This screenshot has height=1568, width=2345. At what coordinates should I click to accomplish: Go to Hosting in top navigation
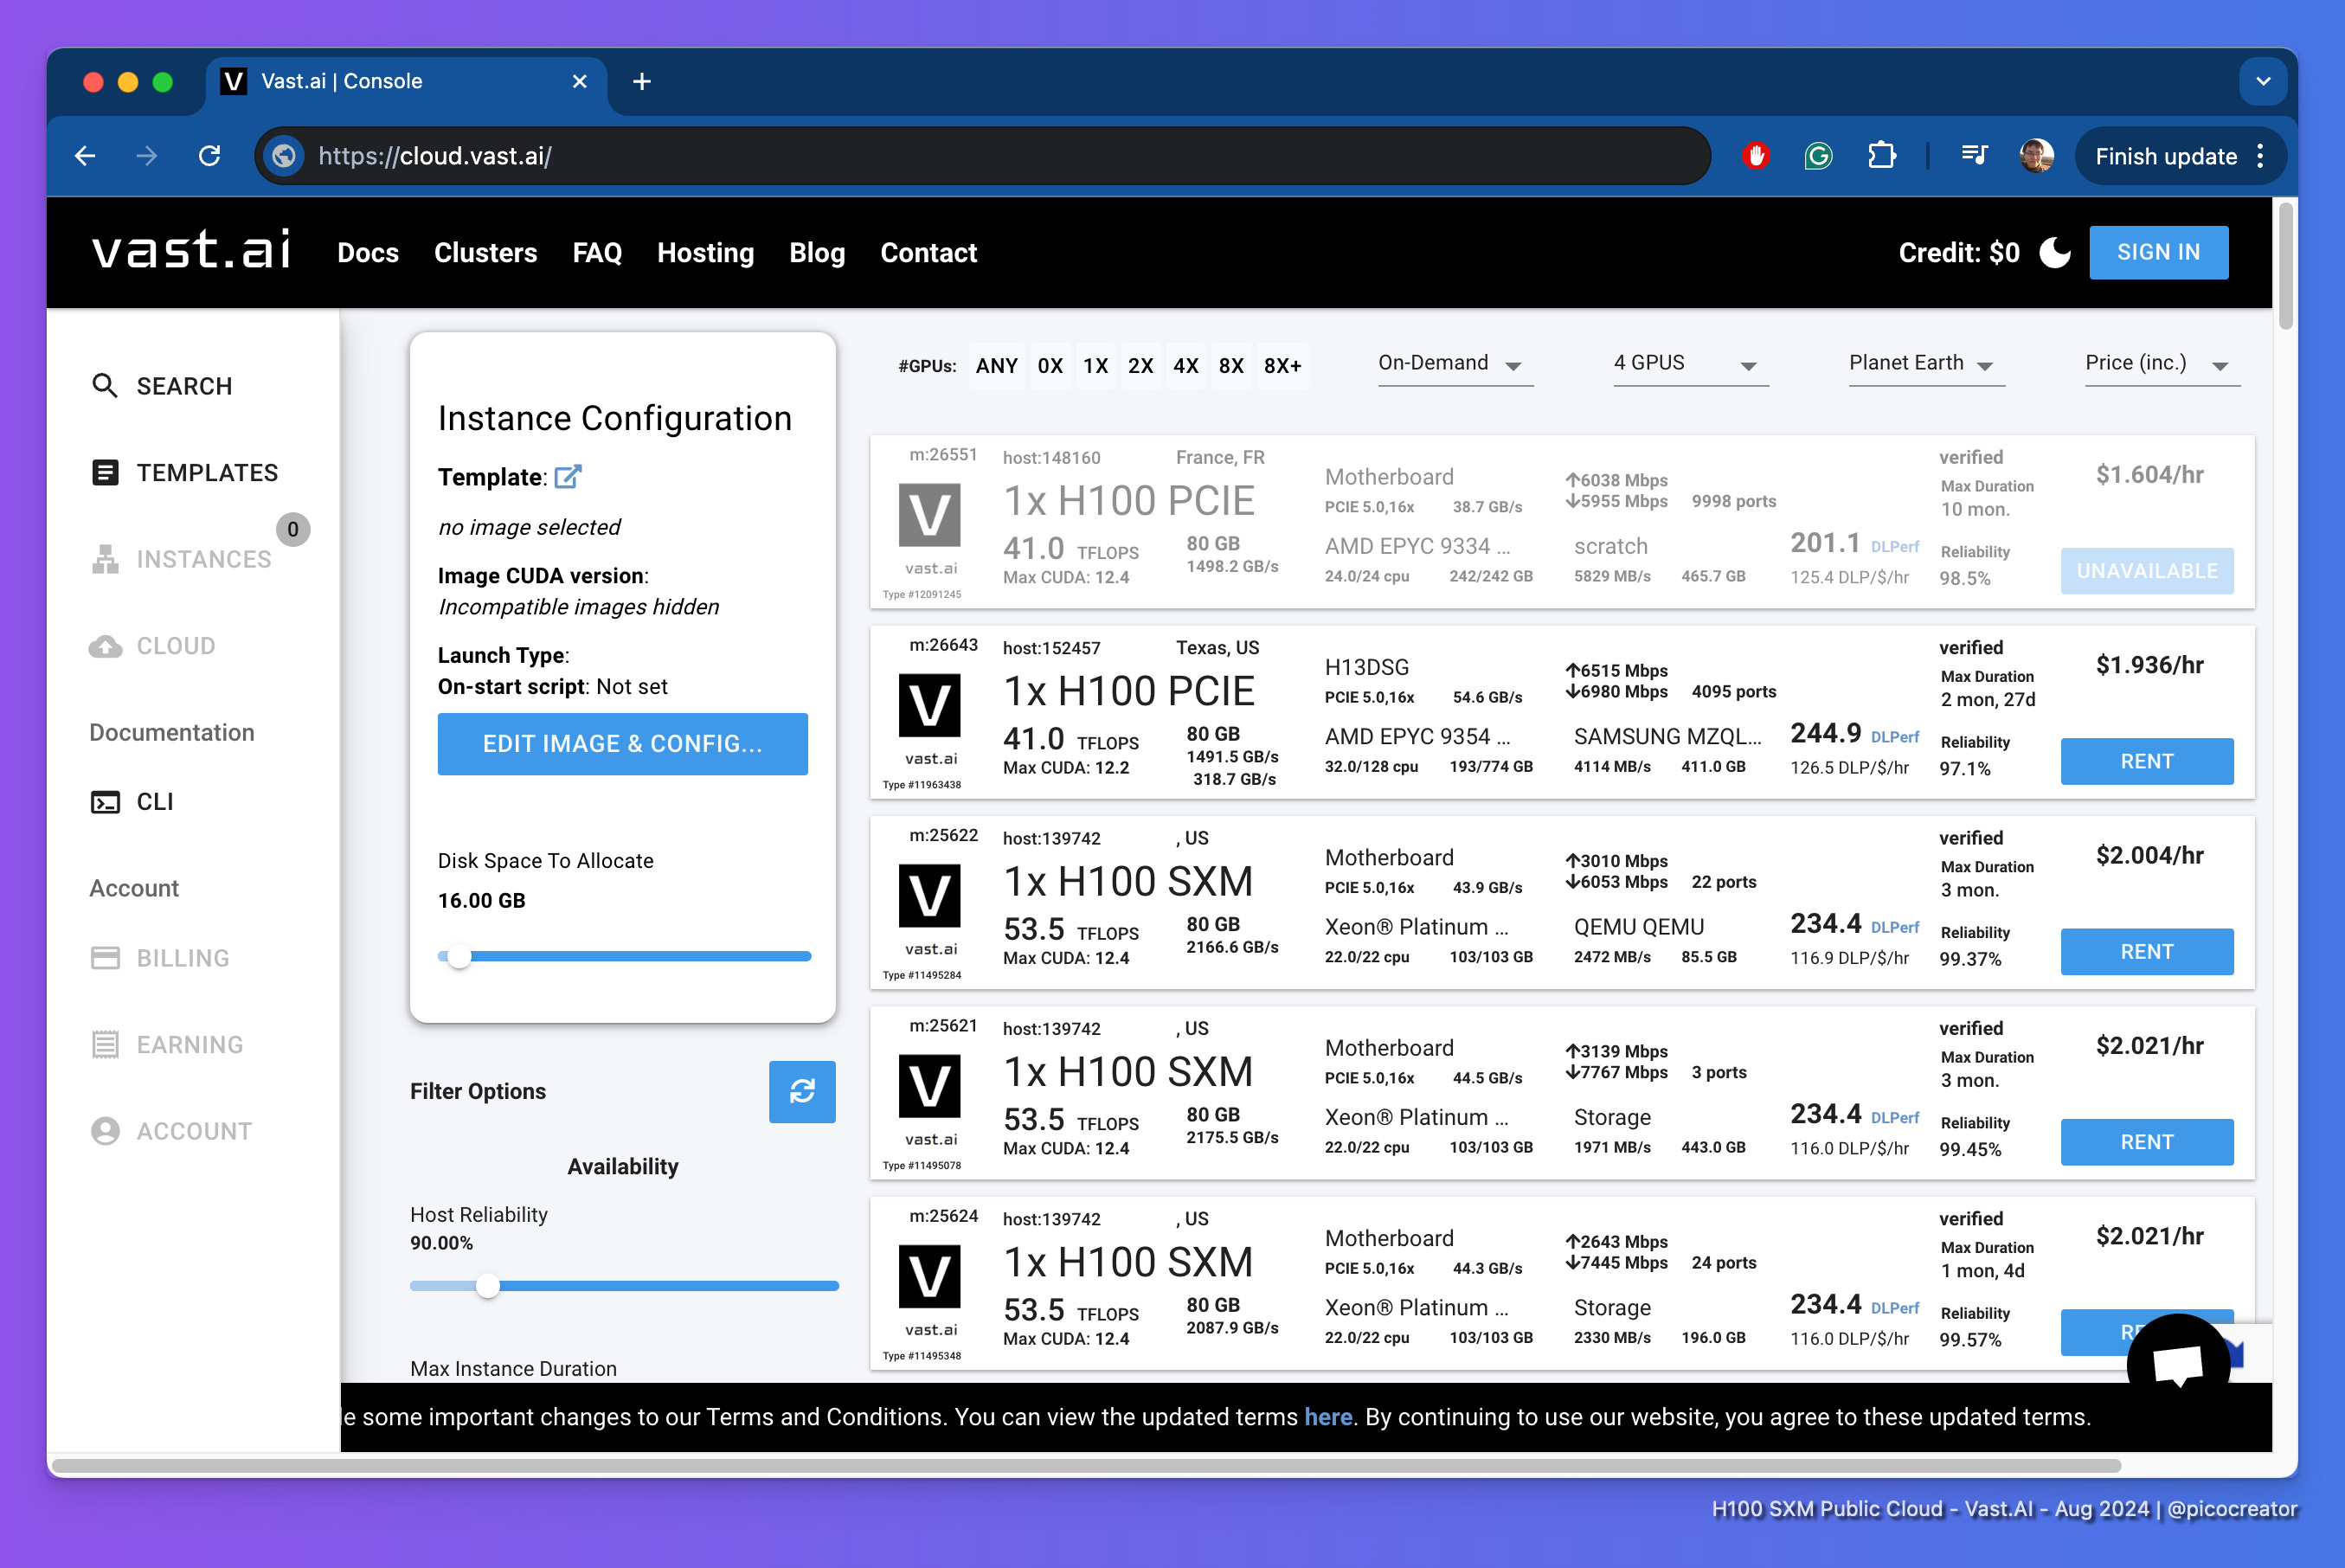pyautogui.click(x=705, y=253)
